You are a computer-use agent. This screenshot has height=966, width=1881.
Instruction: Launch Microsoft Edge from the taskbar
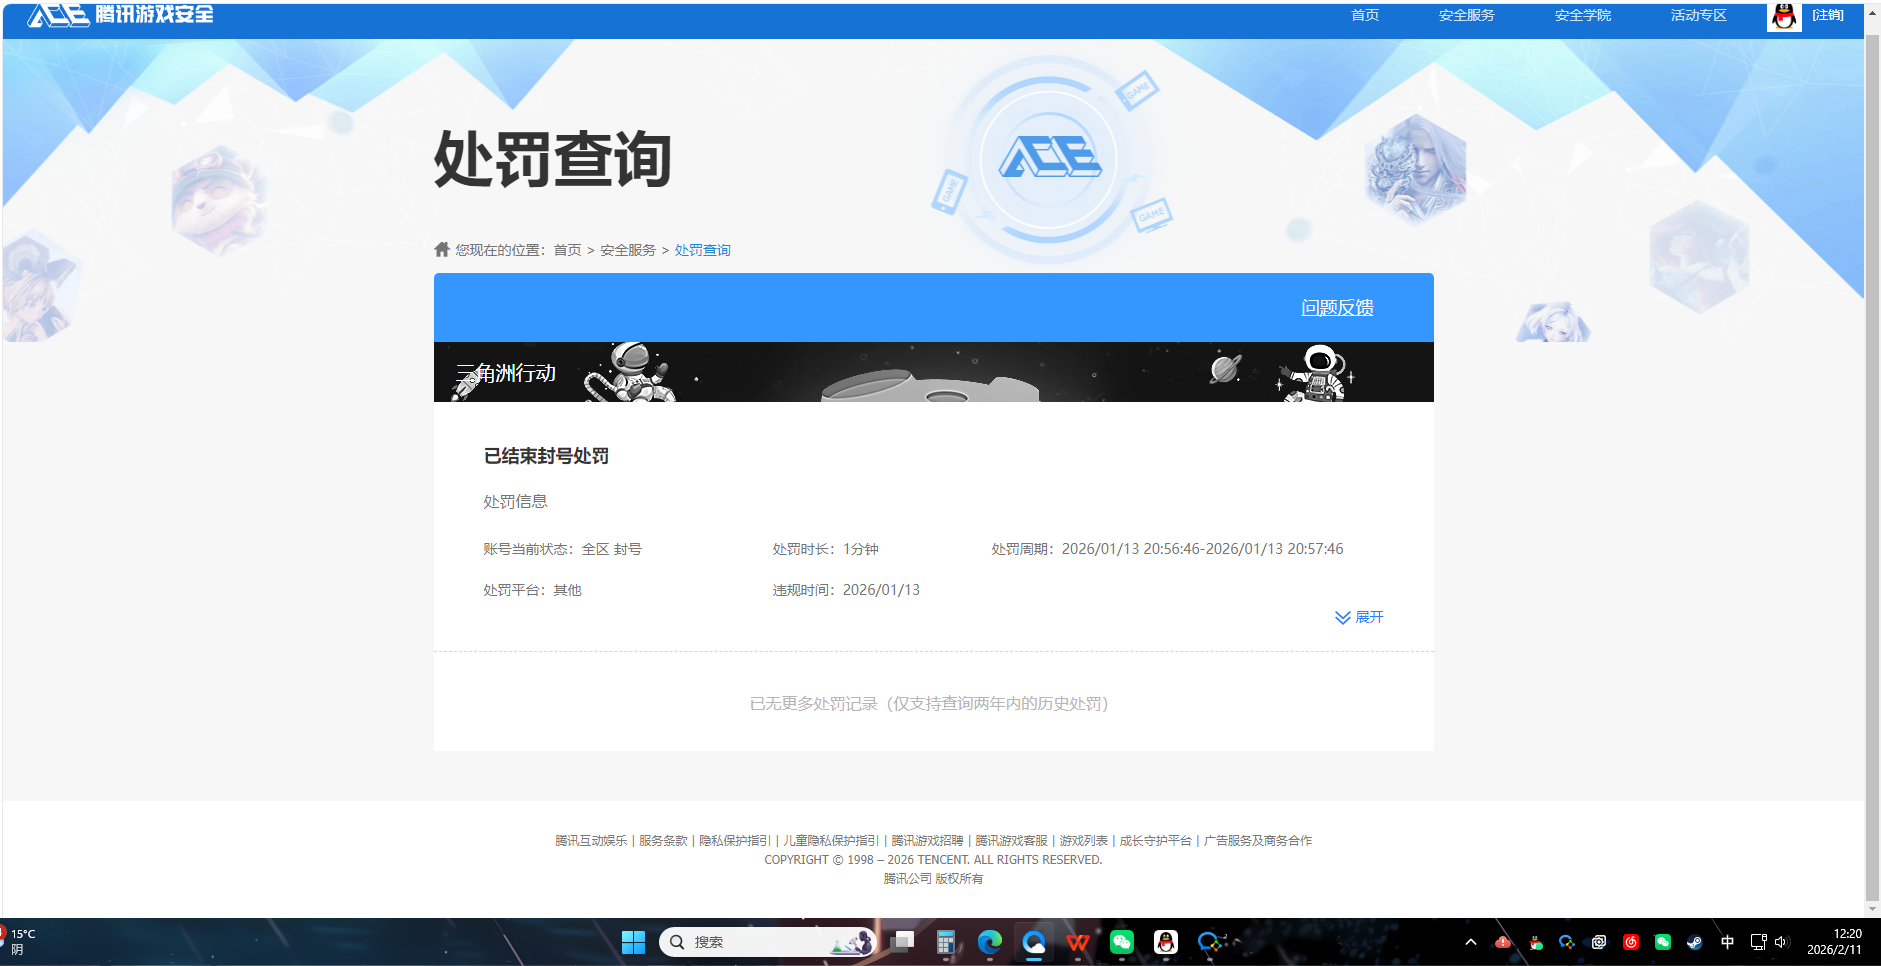coord(990,941)
